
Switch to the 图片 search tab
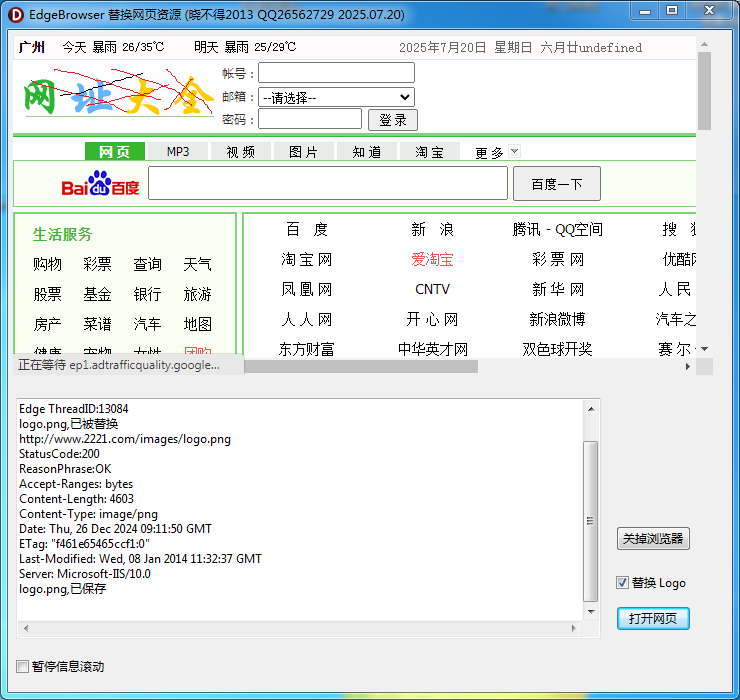coord(303,152)
